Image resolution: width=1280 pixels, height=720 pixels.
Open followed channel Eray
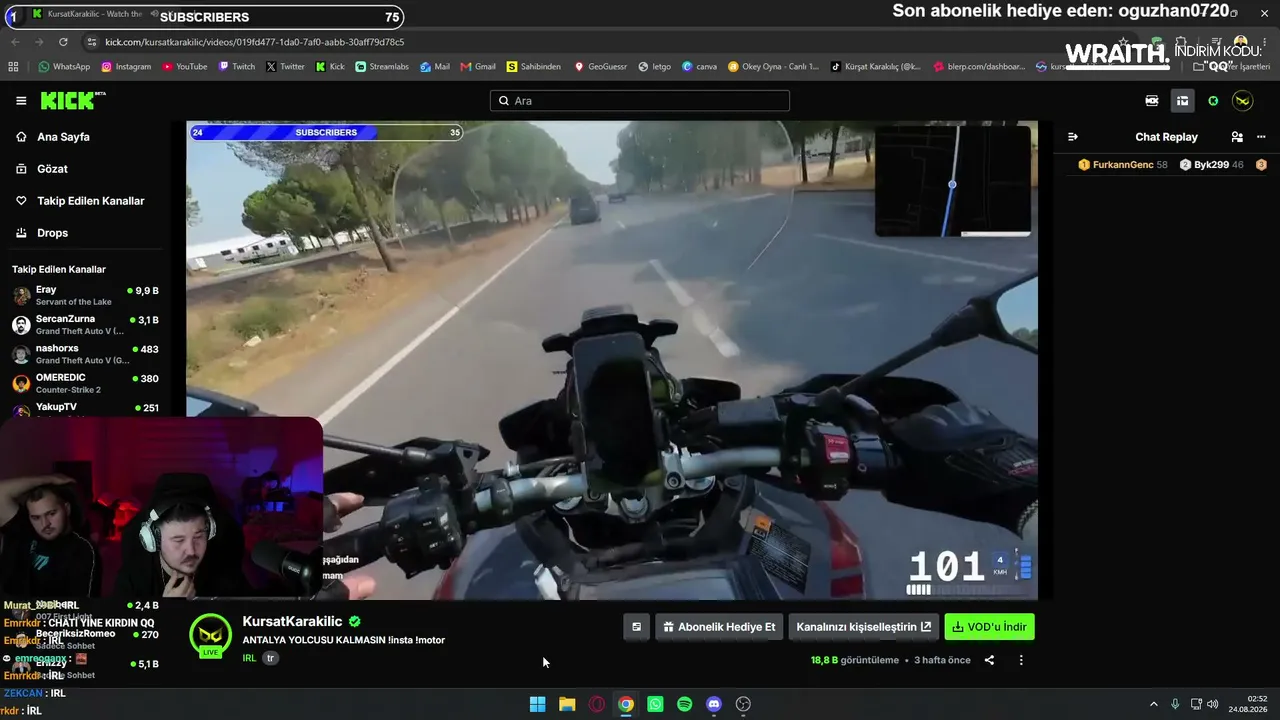point(85,295)
